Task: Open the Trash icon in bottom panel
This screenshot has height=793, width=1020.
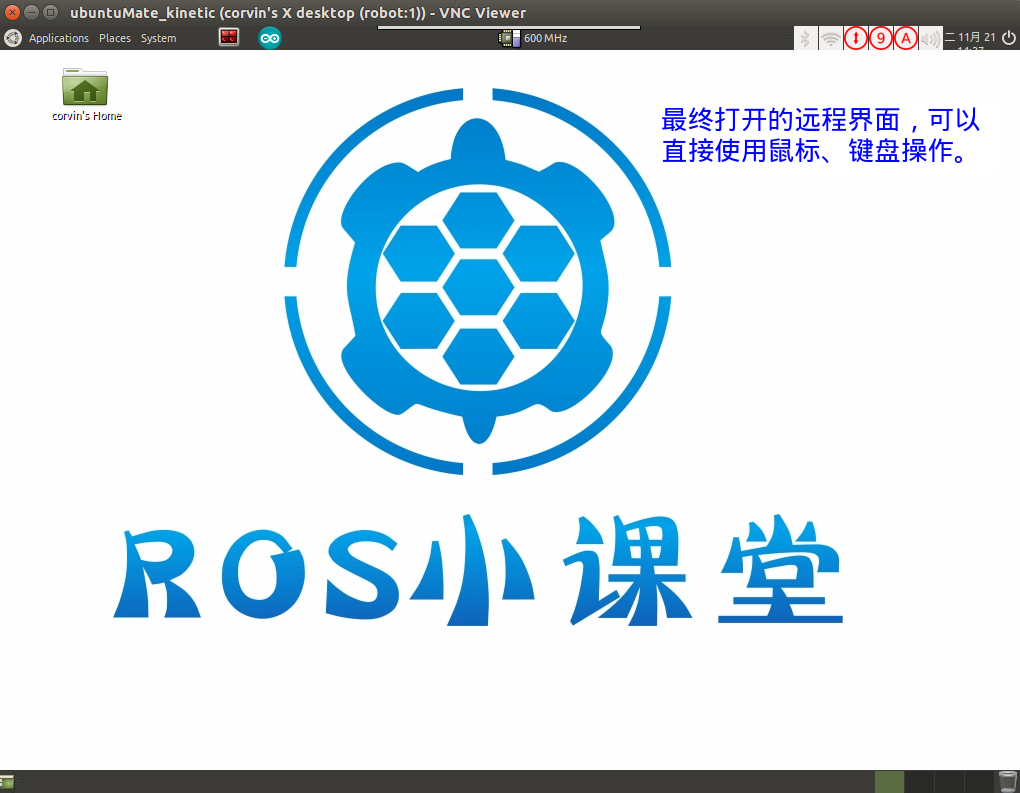Action: point(1007,781)
